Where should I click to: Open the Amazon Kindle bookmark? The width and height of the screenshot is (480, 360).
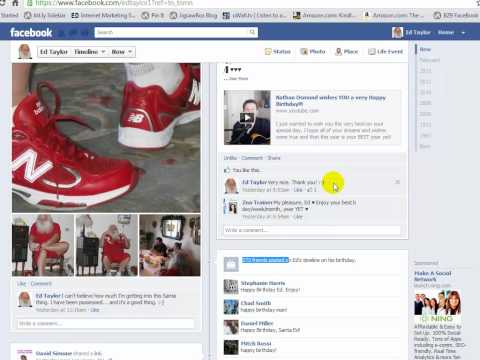click(324, 15)
